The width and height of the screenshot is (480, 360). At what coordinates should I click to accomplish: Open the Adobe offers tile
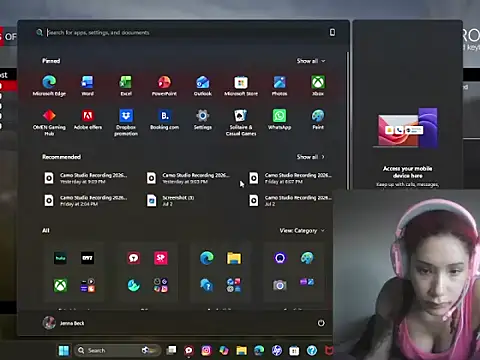click(x=88, y=119)
